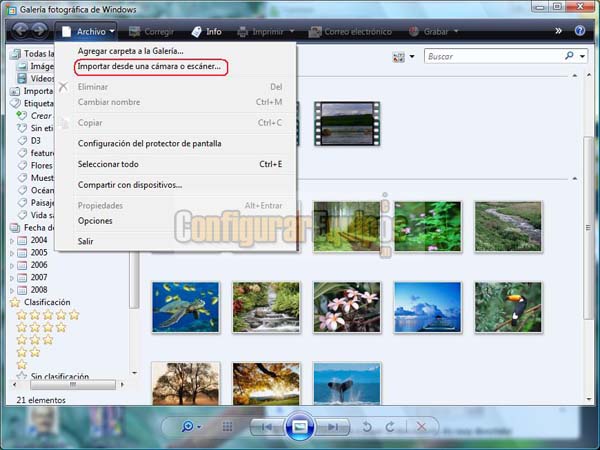Expand the 2008 date node
The width and height of the screenshot is (600, 450).
click(12, 290)
